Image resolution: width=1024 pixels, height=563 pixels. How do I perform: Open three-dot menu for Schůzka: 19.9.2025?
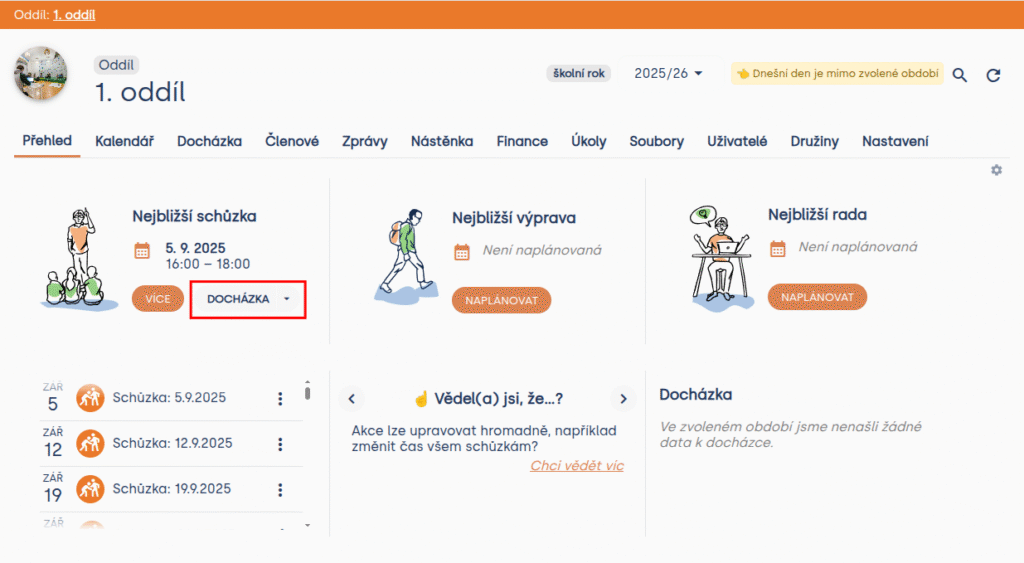click(x=280, y=490)
